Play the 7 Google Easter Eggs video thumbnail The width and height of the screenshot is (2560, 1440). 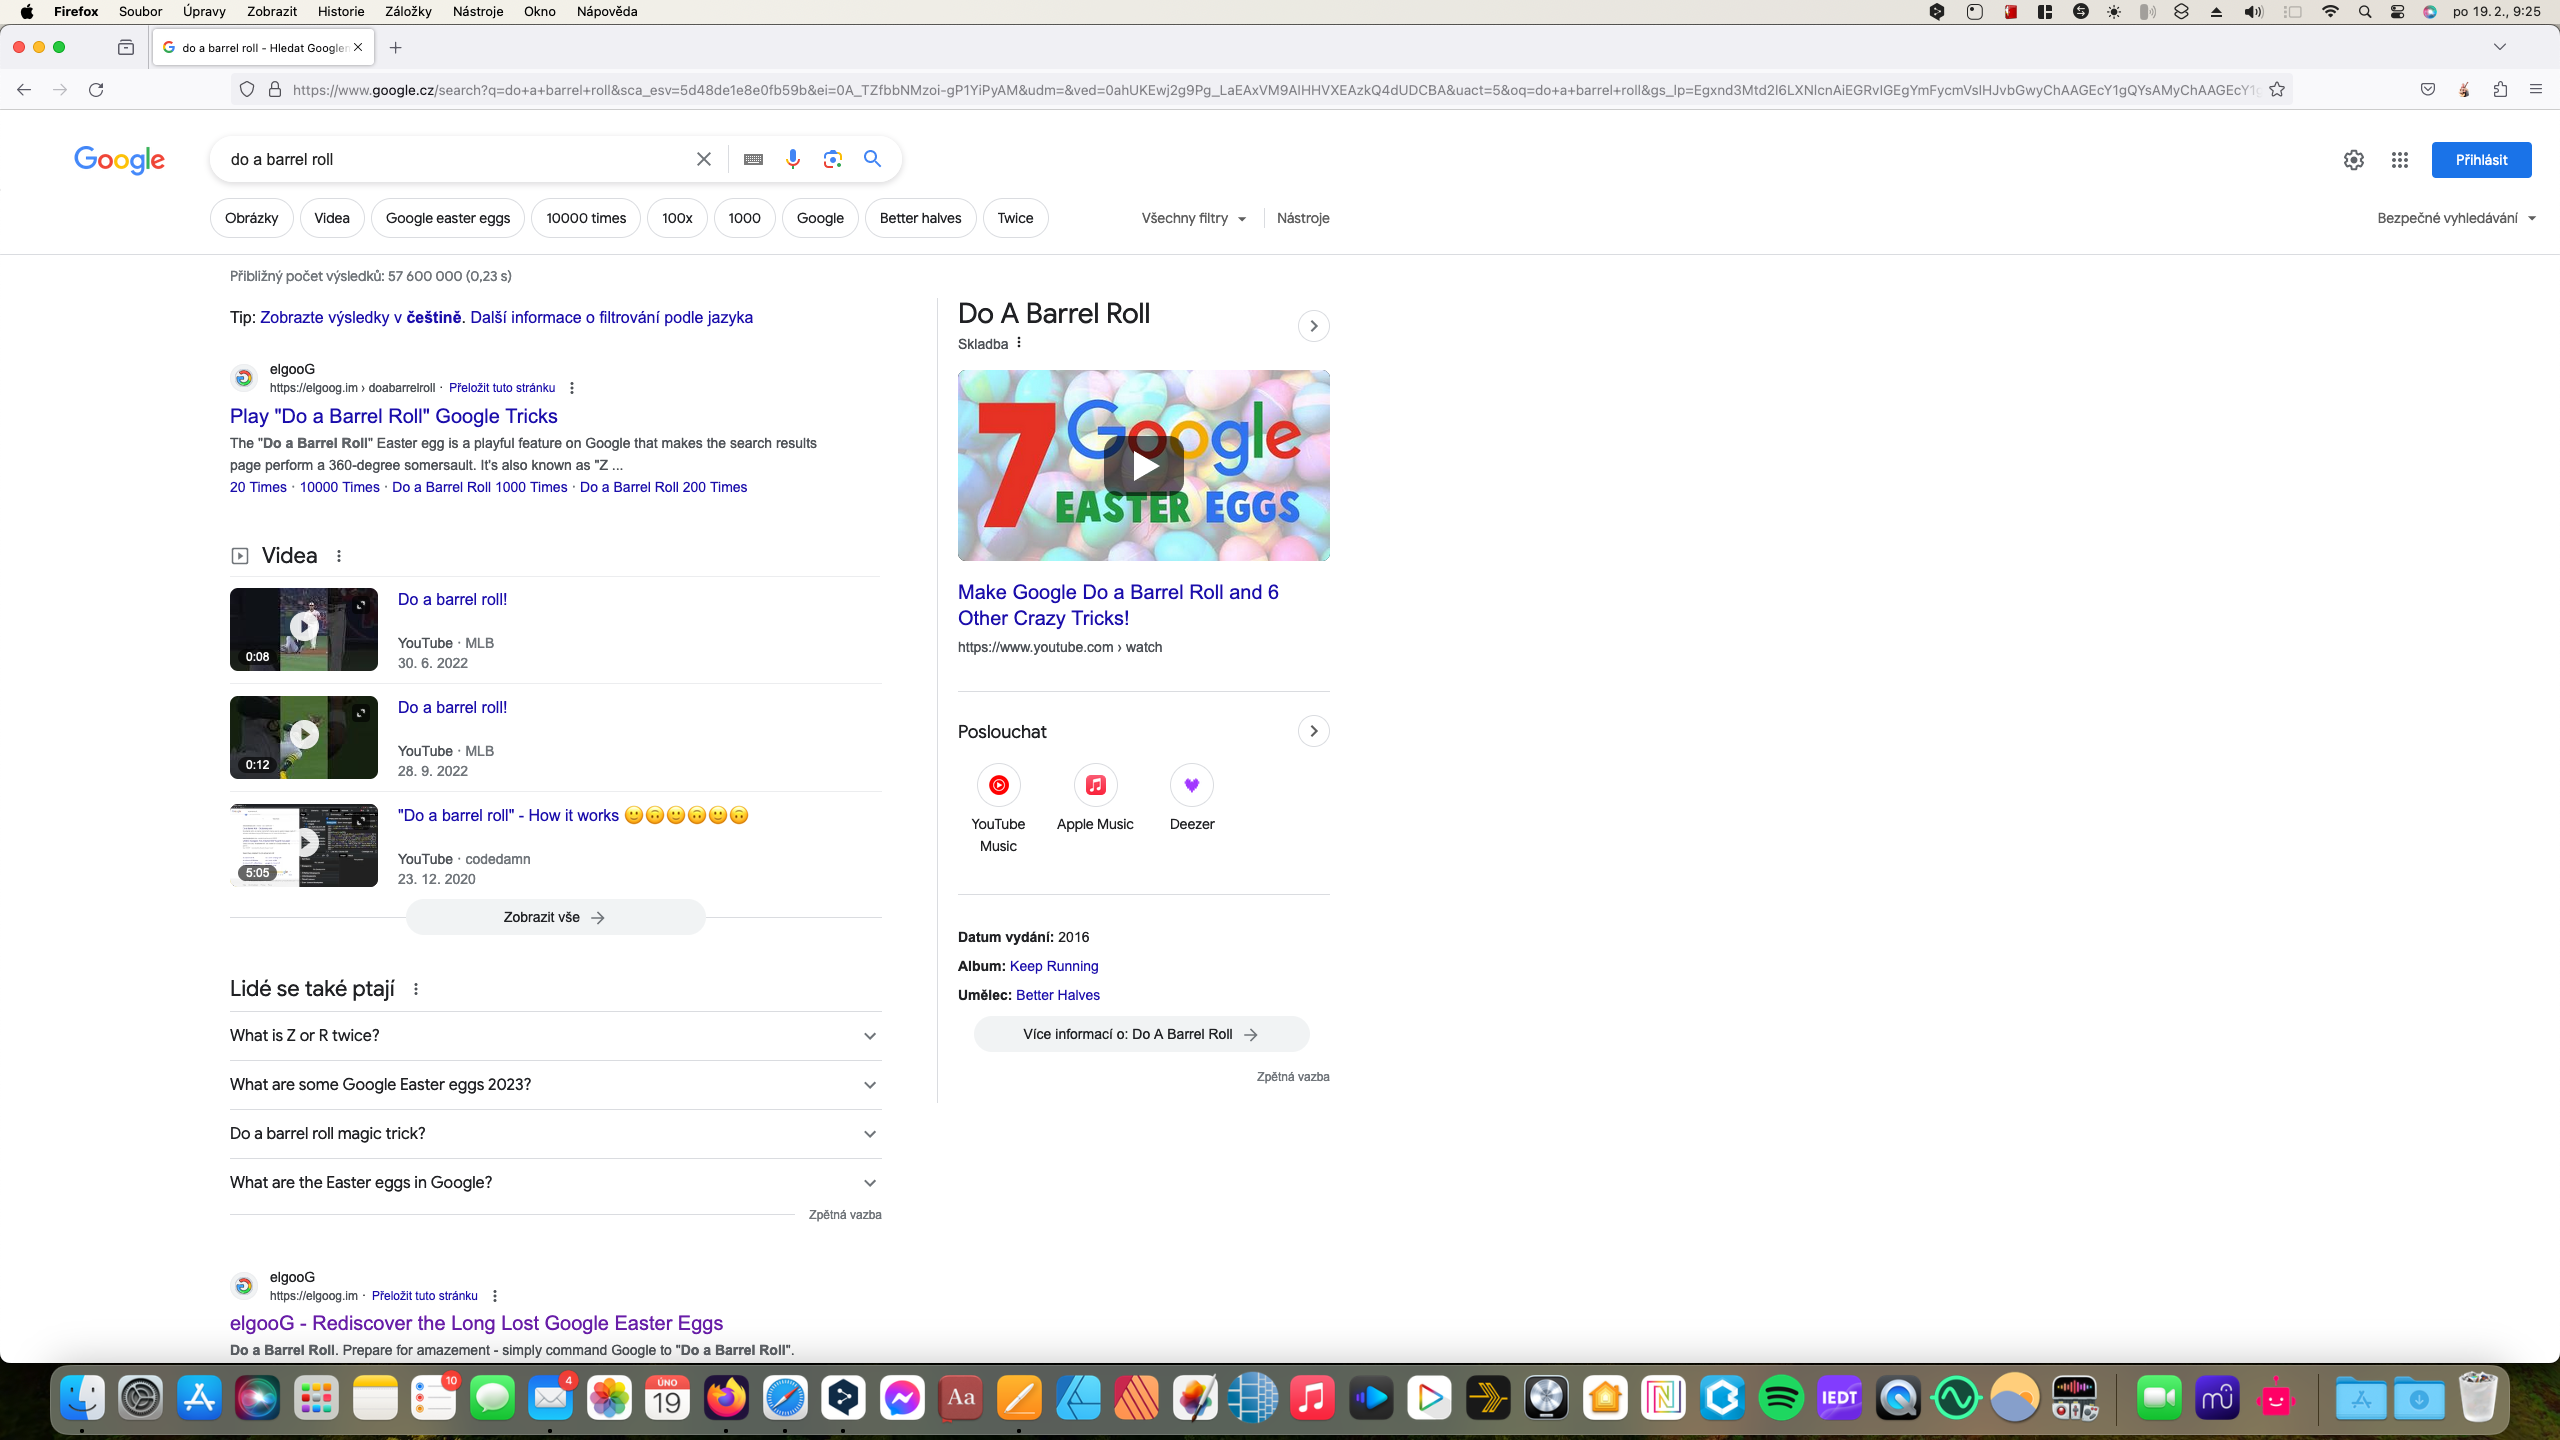(1143, 466)
